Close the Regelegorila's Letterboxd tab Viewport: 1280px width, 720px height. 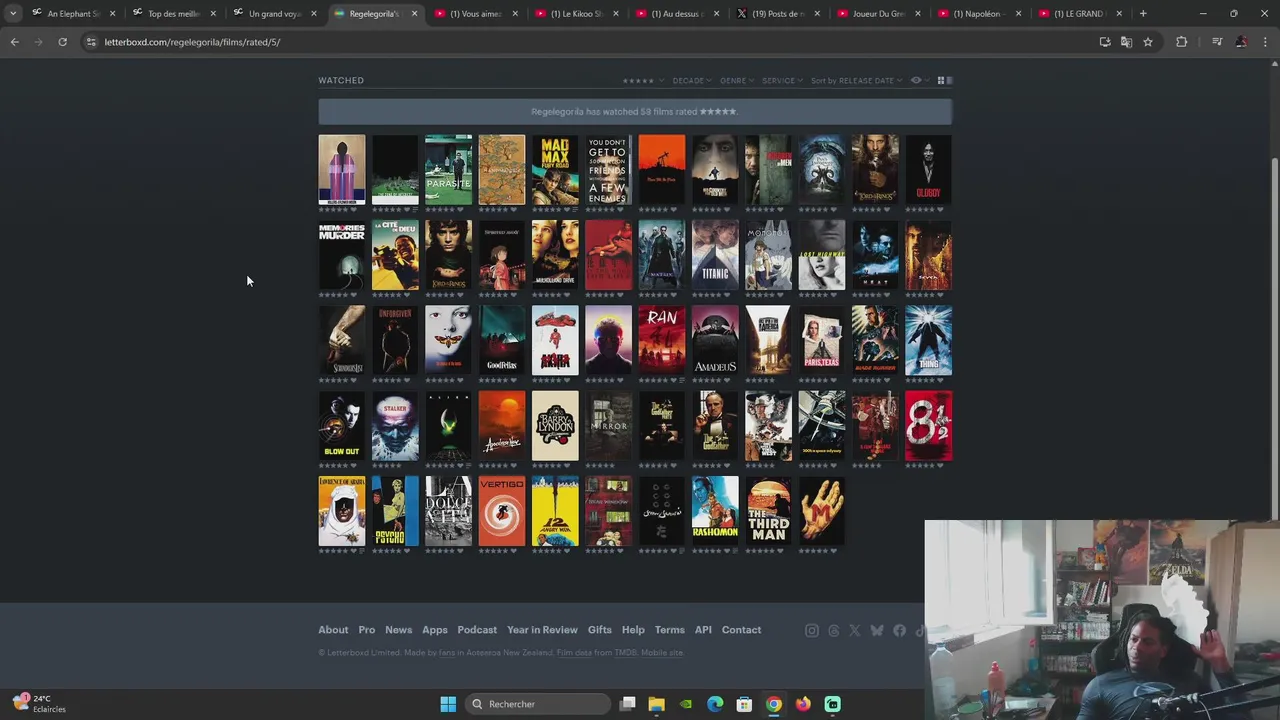414,13
